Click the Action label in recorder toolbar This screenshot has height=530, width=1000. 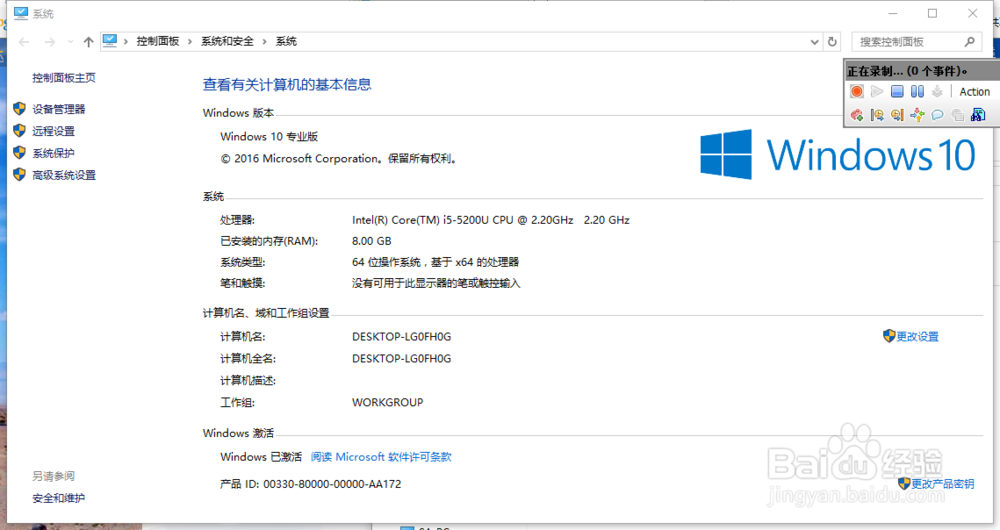(974, 92)
